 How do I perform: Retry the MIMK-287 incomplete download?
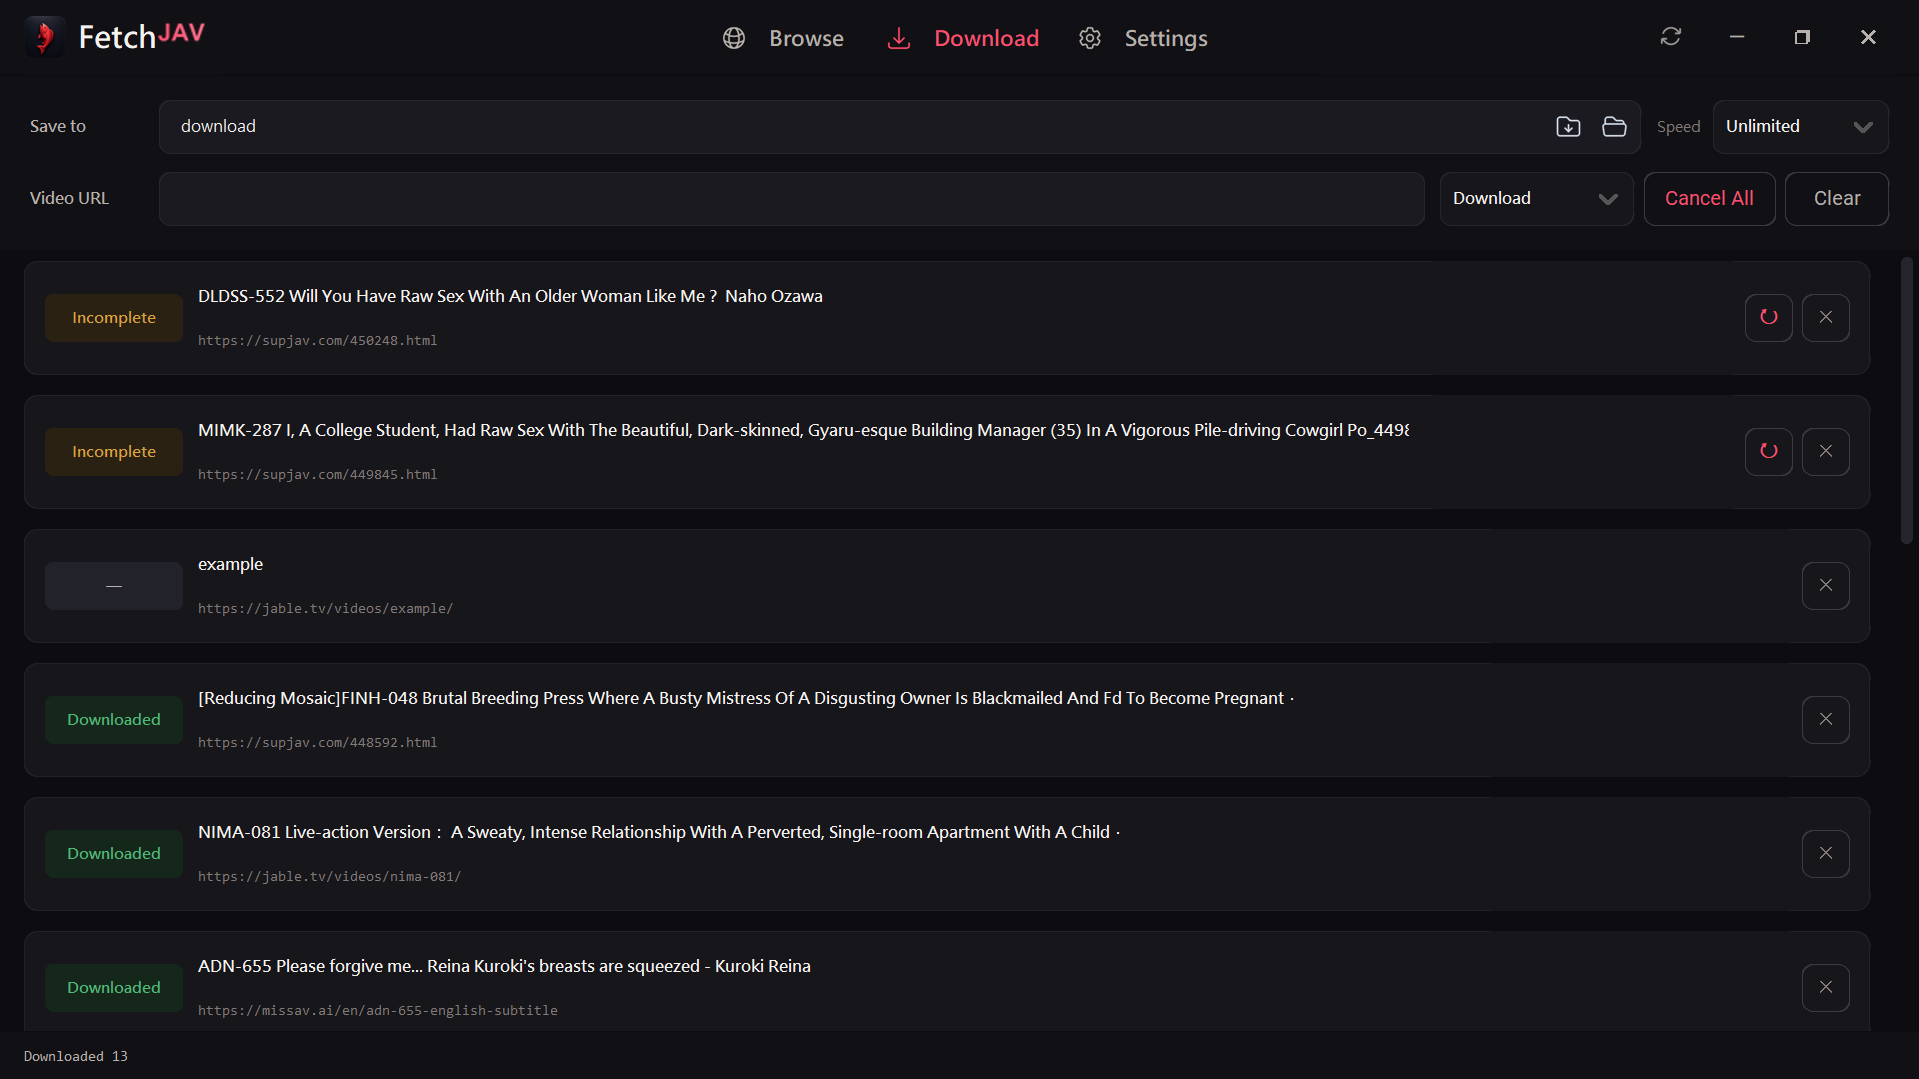pos(1768,452)
